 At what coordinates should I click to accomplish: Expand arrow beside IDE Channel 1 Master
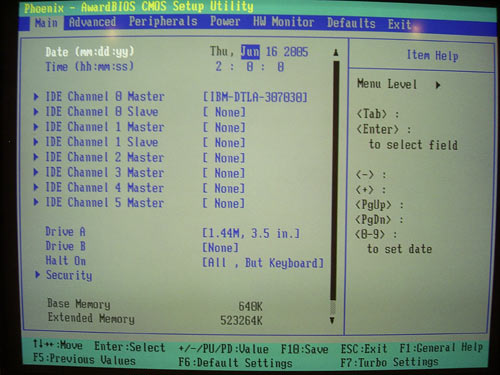(36, 127)
